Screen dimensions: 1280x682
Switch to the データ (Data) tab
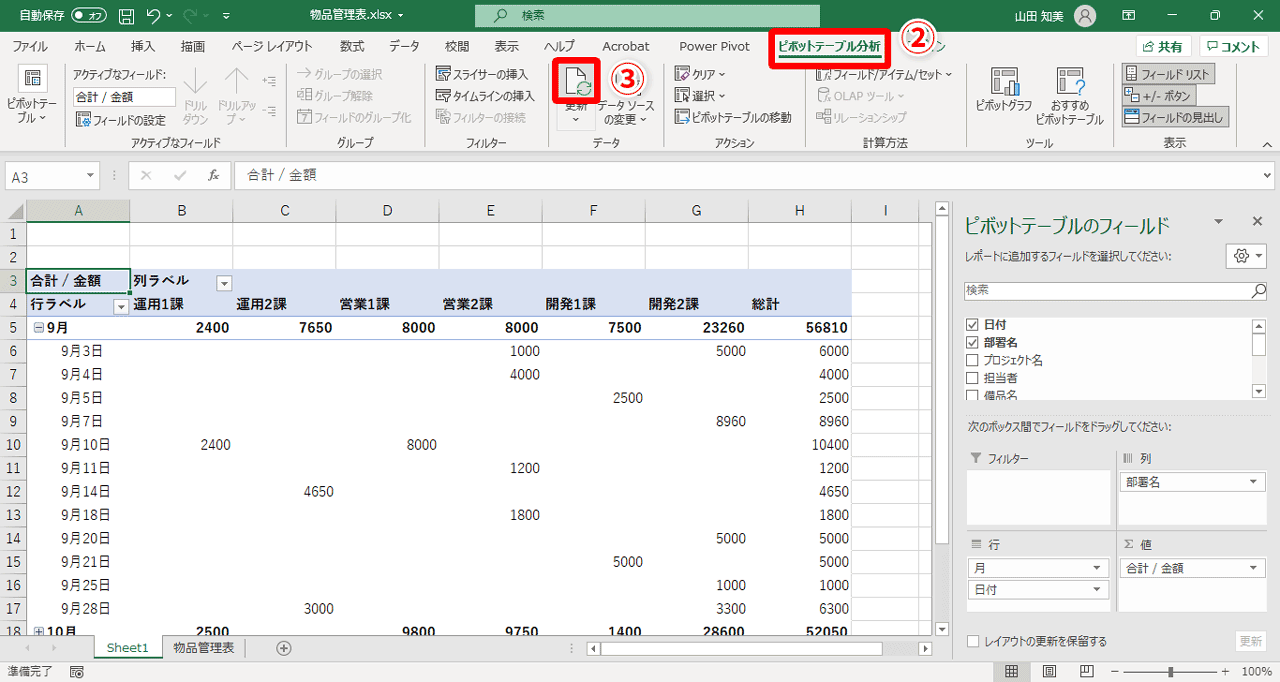(405, 46)
